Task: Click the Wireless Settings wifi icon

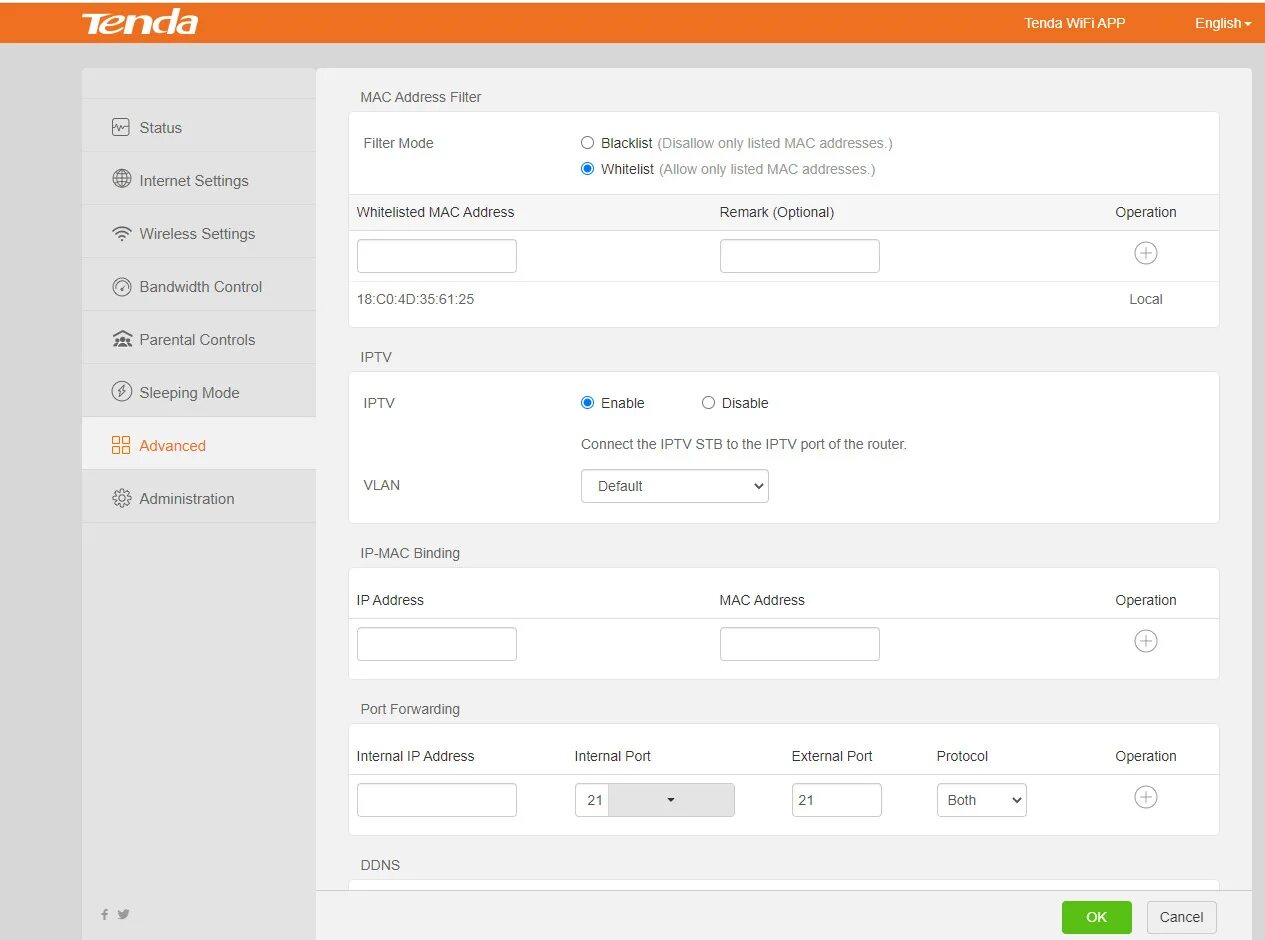Action: [x=122, y=233]
